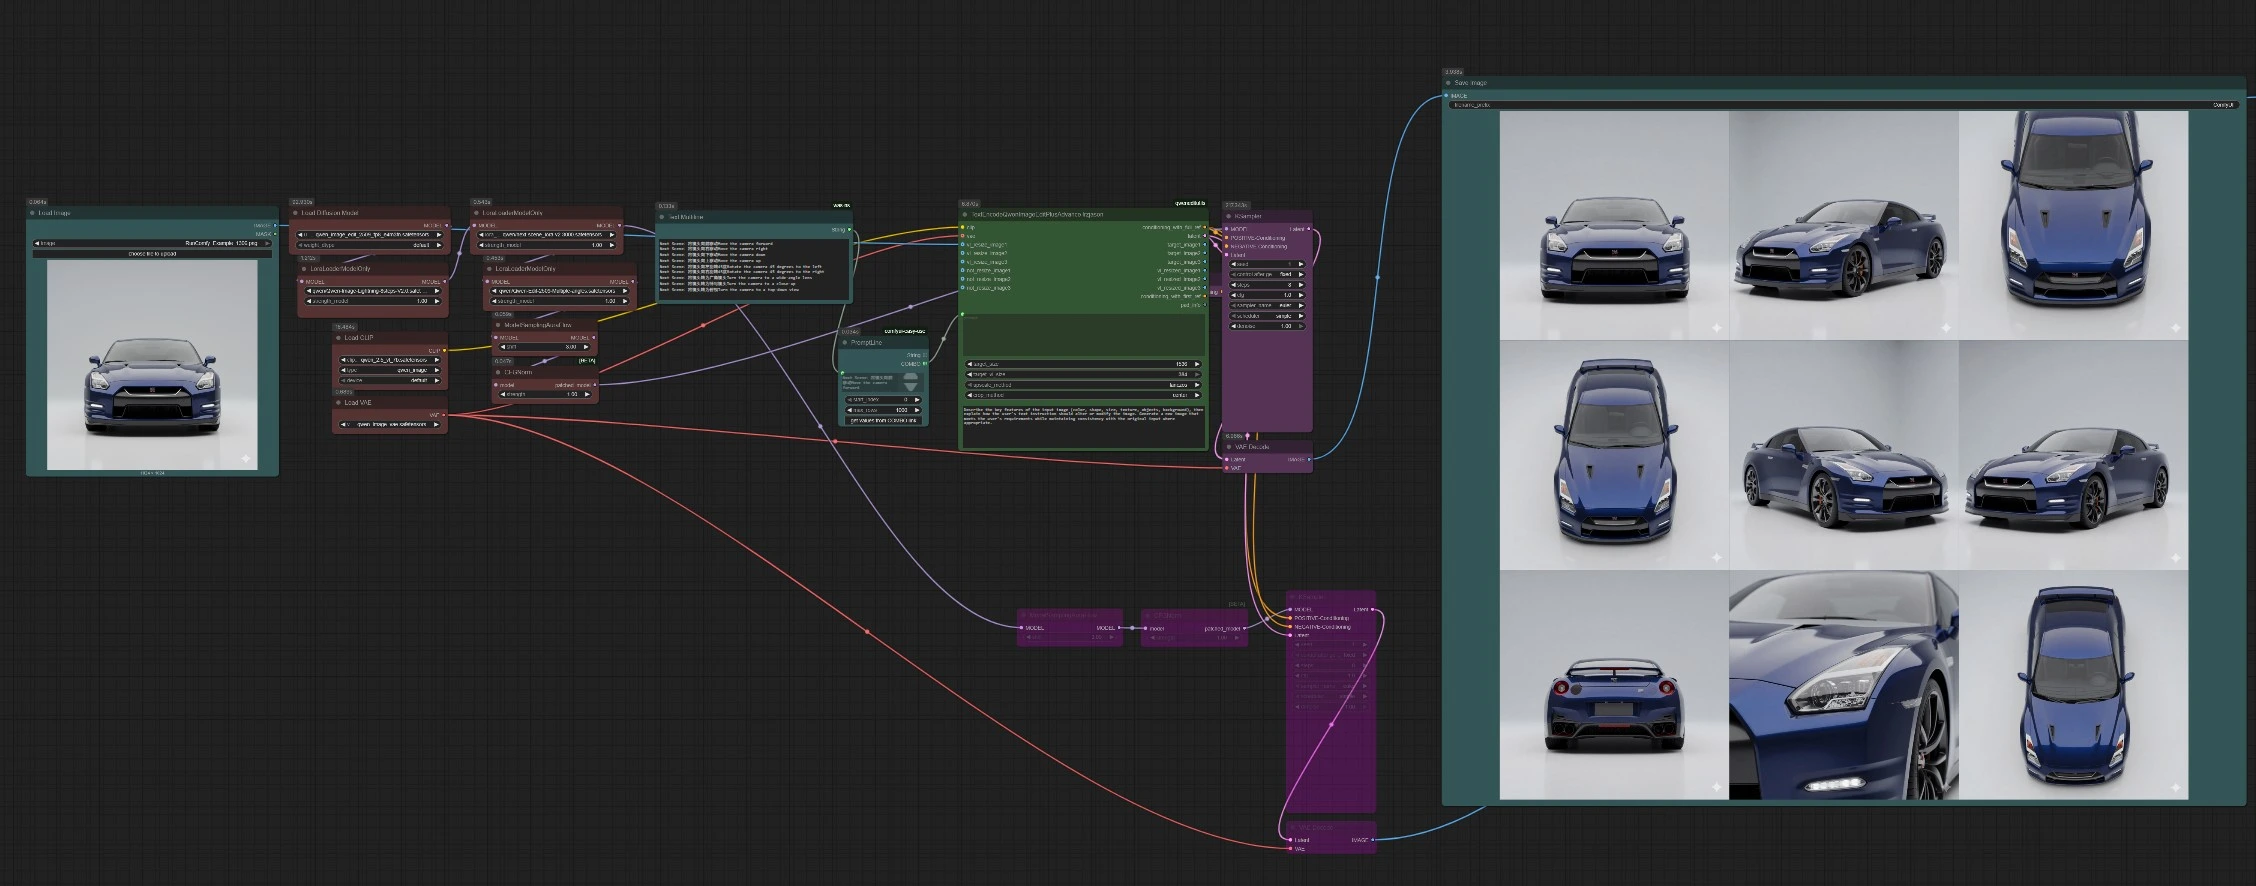Image resolution: width=2256 pixels, height=886 pixels.
Task: Increase strength_model on the Lightning LoRA node
Action: (x=437, y=301)
